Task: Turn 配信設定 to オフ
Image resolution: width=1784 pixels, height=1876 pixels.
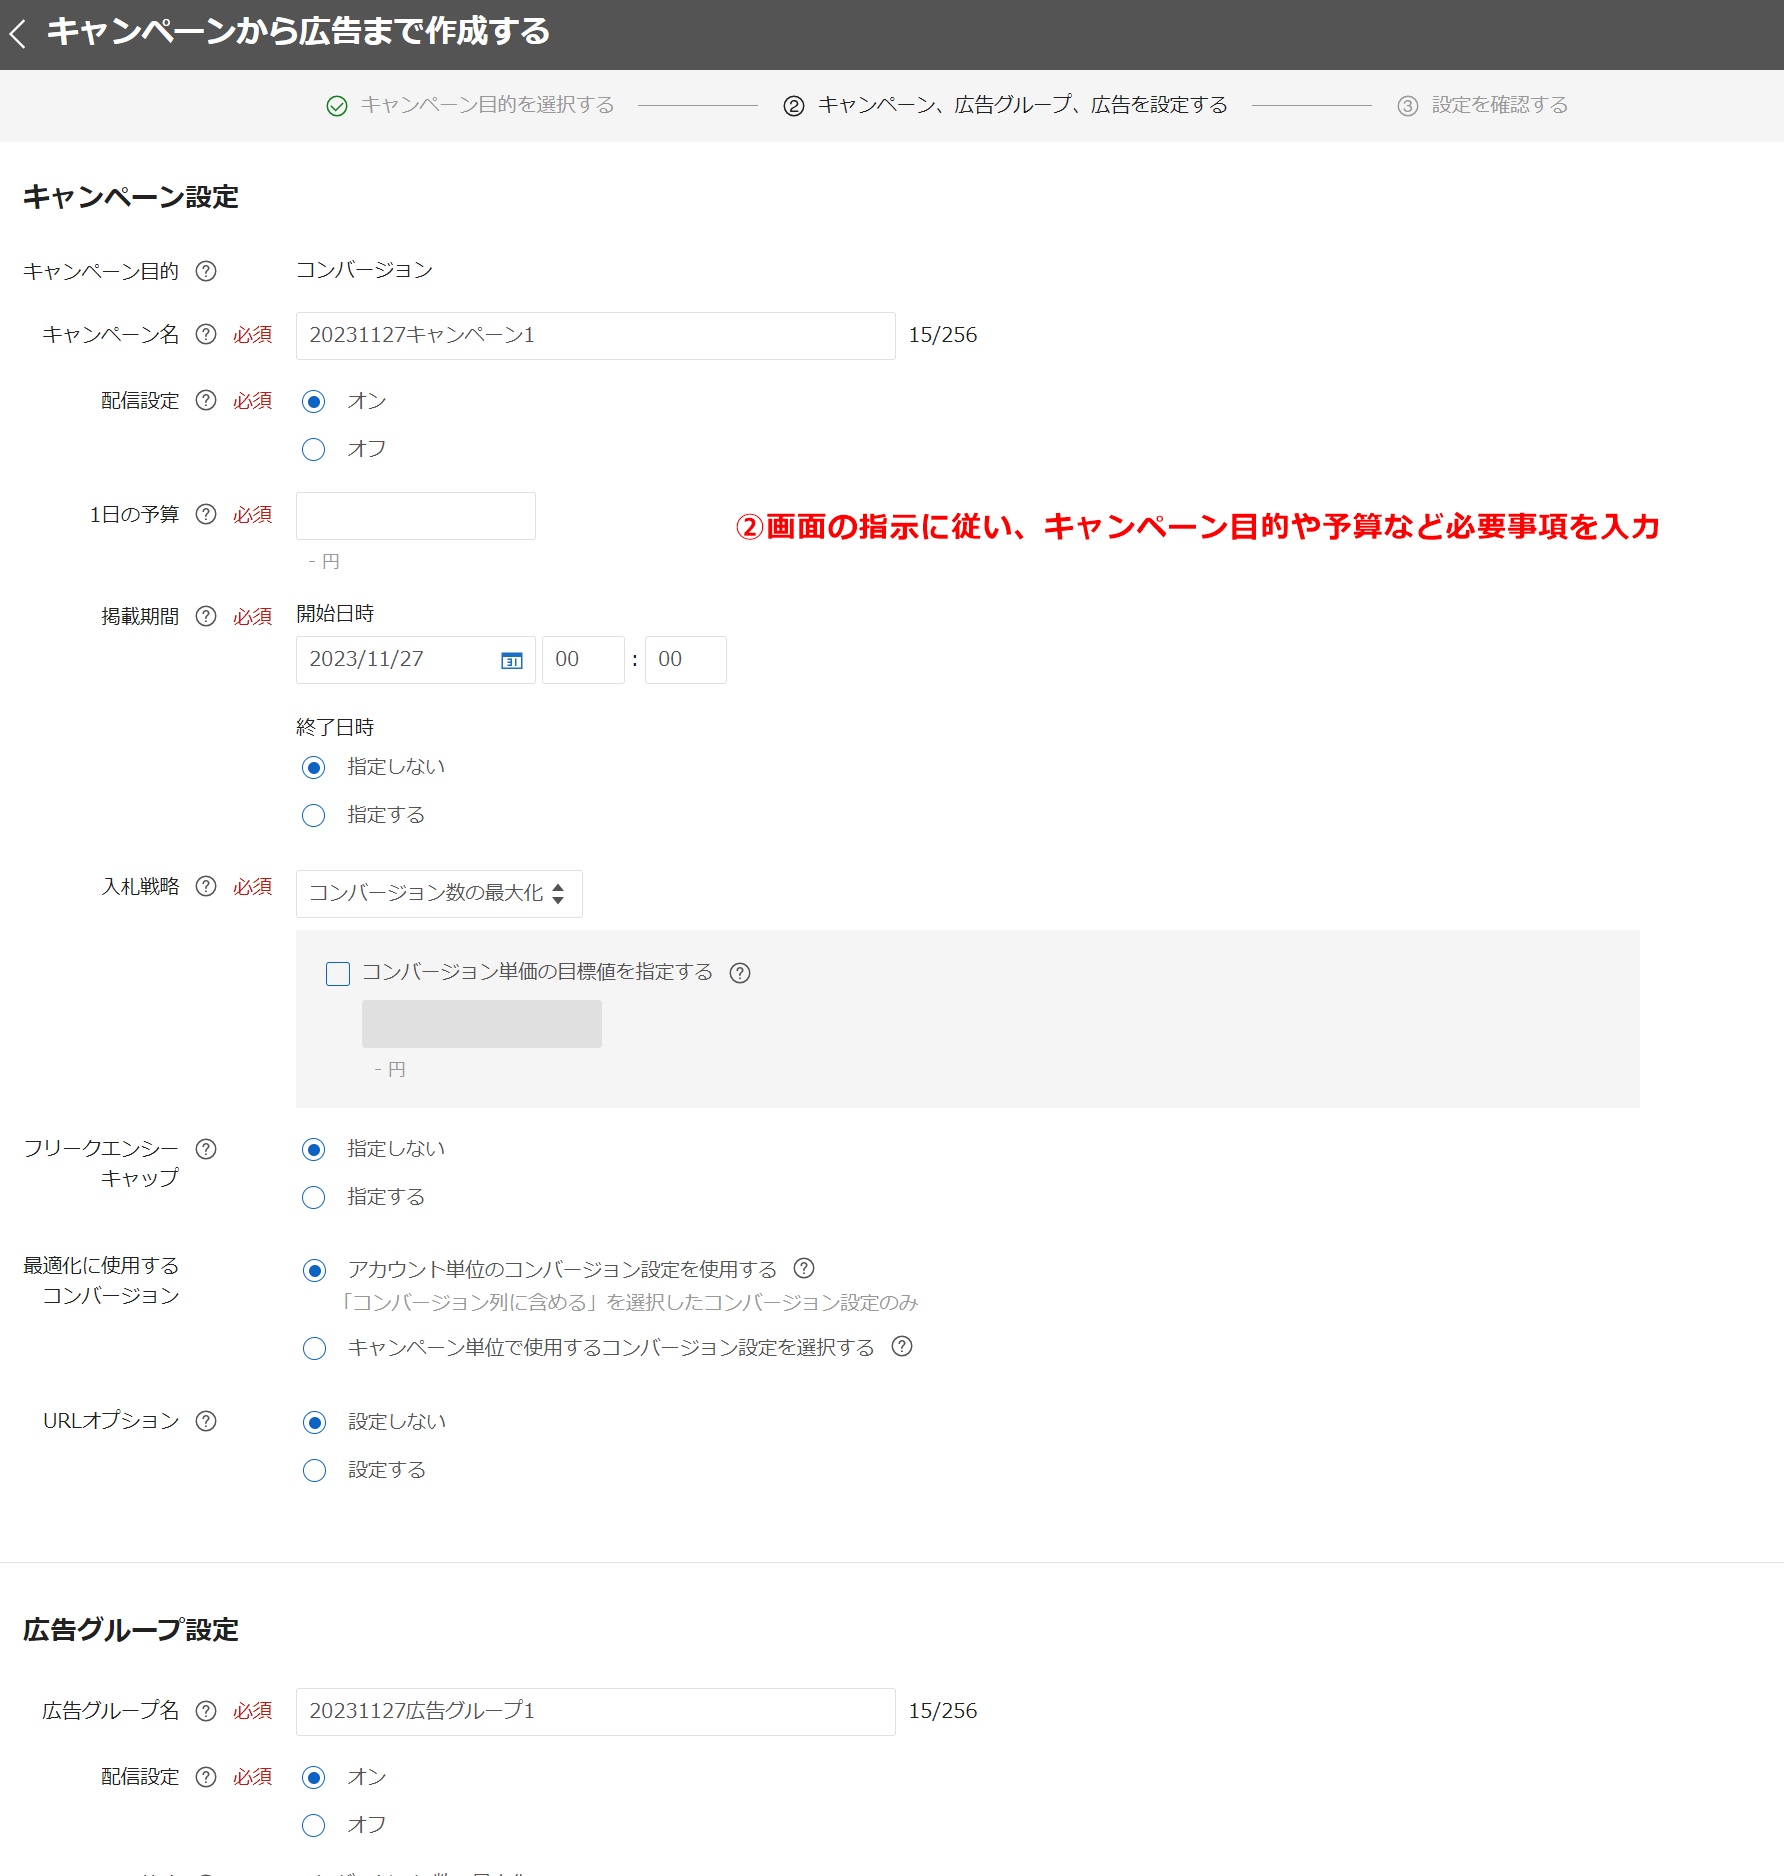Action: (313, 449)
